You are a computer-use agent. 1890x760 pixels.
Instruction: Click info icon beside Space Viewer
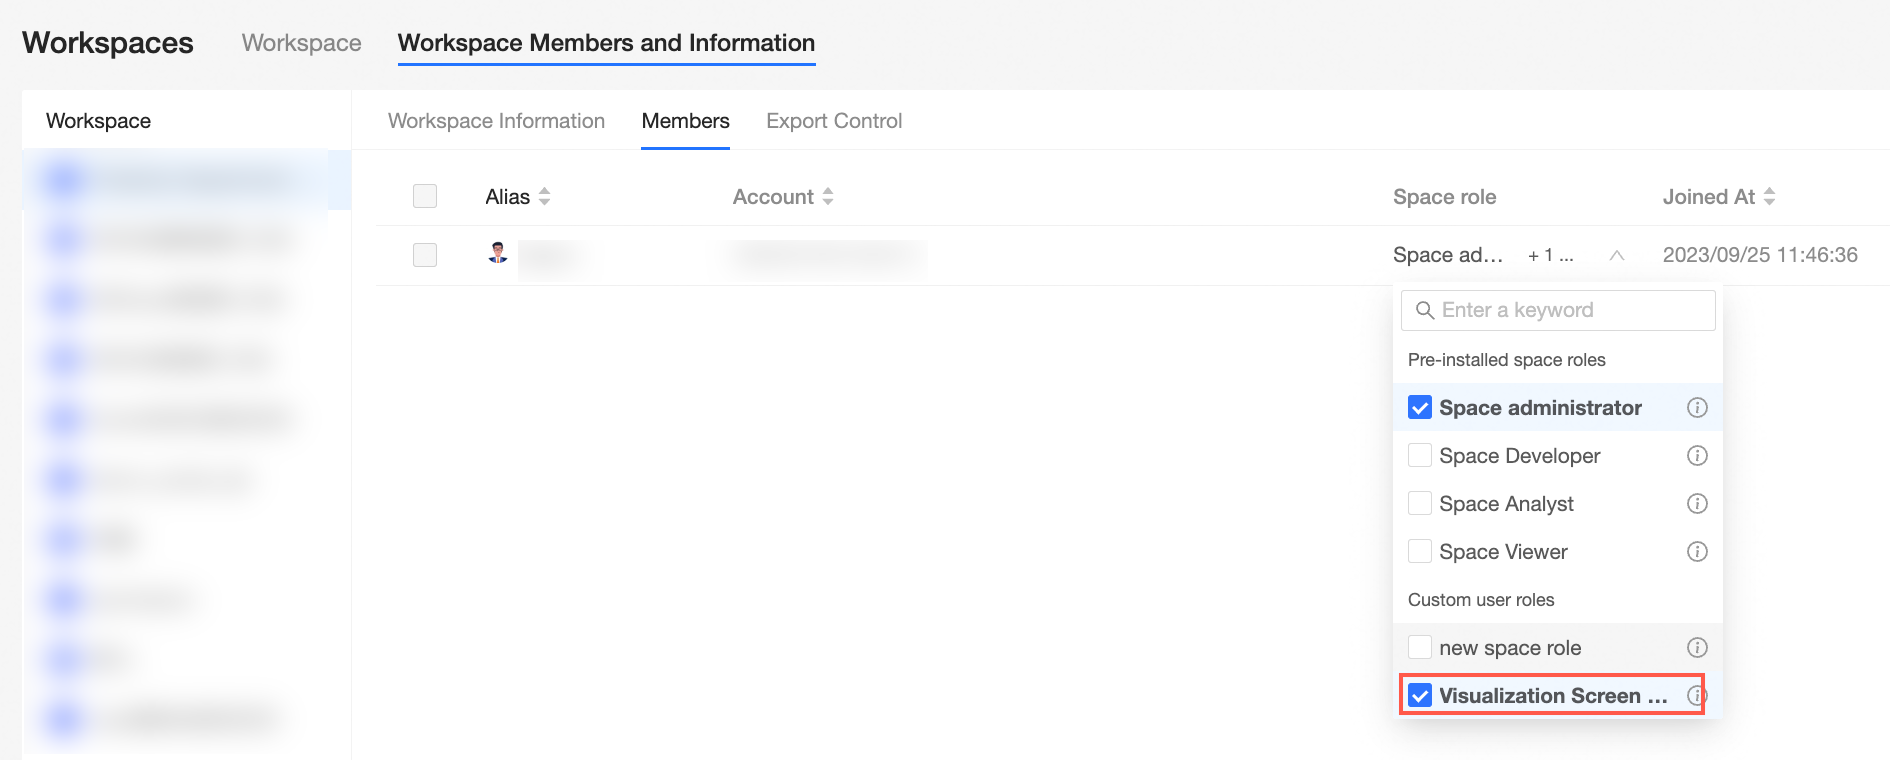(x=1697, y=552)
